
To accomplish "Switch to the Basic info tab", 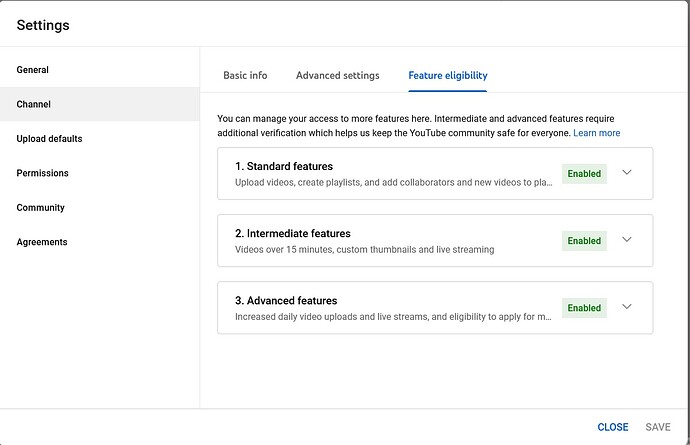I will click(x=245, y=75).
